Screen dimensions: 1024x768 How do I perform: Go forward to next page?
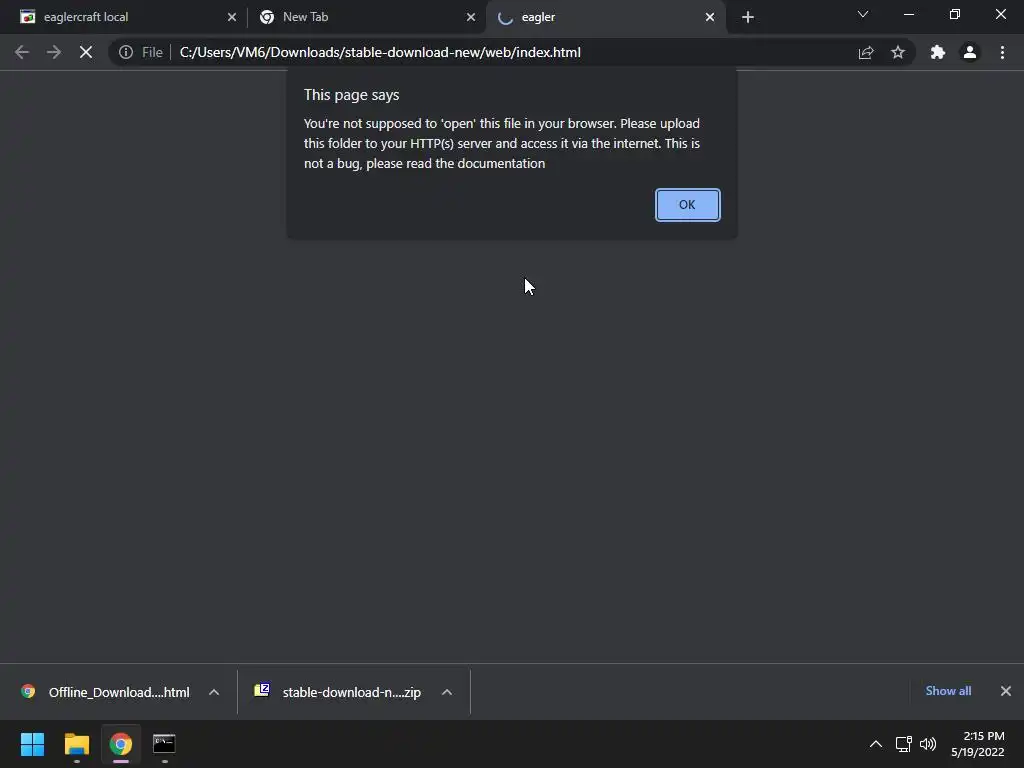coord(54,52)
